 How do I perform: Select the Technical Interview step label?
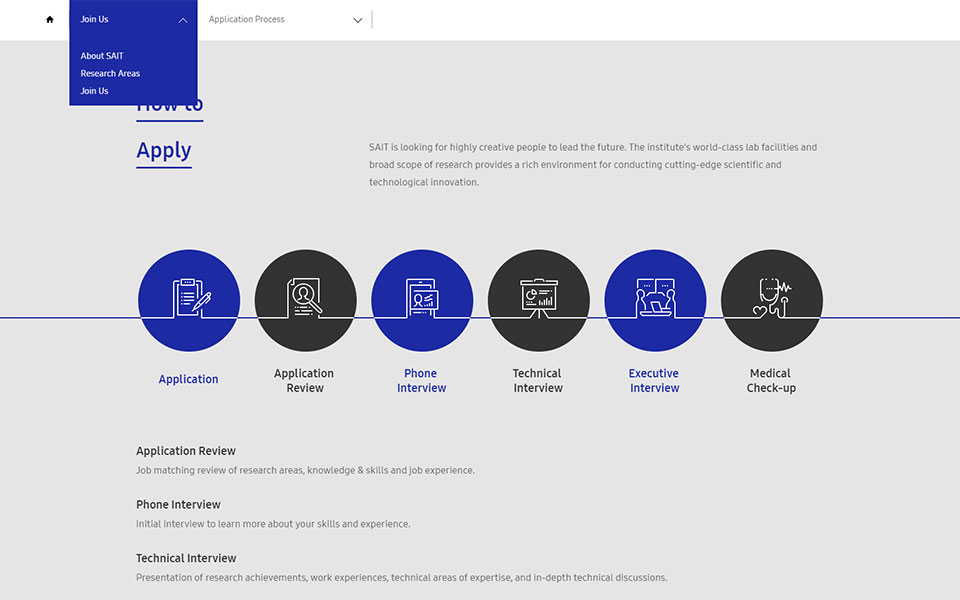tap(538, 381)
